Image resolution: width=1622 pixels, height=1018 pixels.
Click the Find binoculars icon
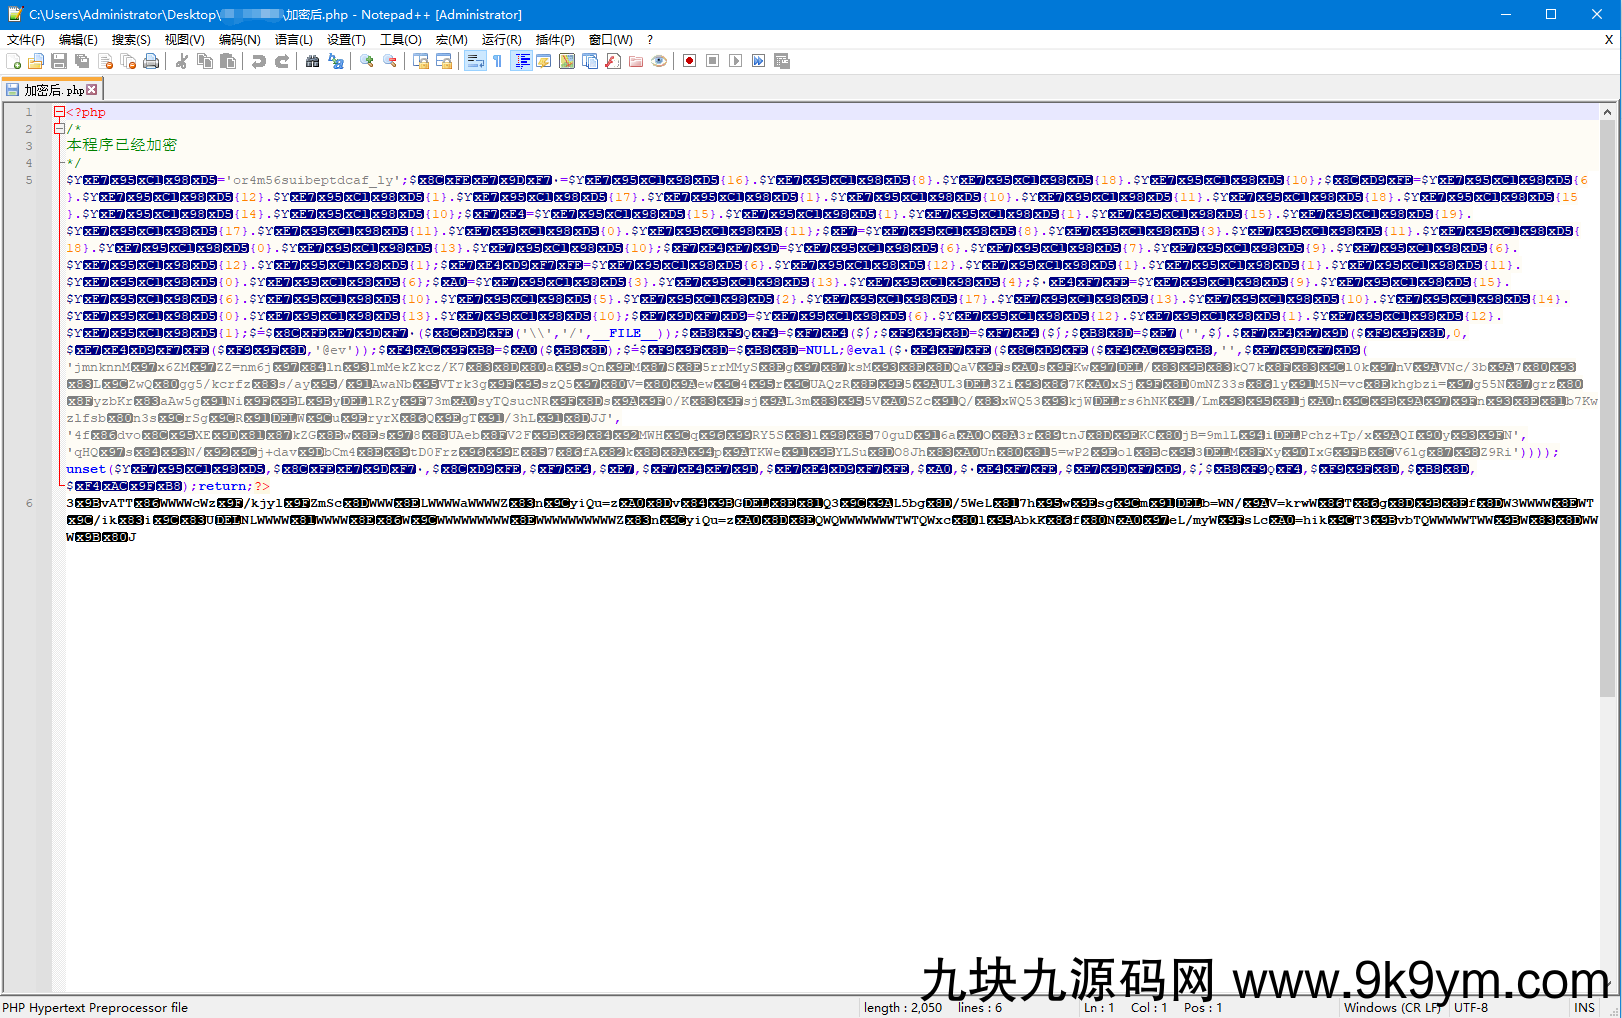coord(313,62)
